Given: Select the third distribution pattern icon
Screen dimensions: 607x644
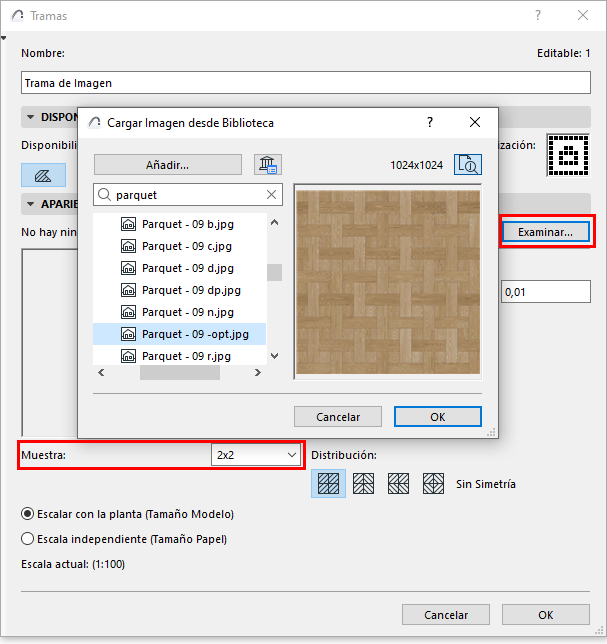Looking at the screenshot, I should pos(398,483).
